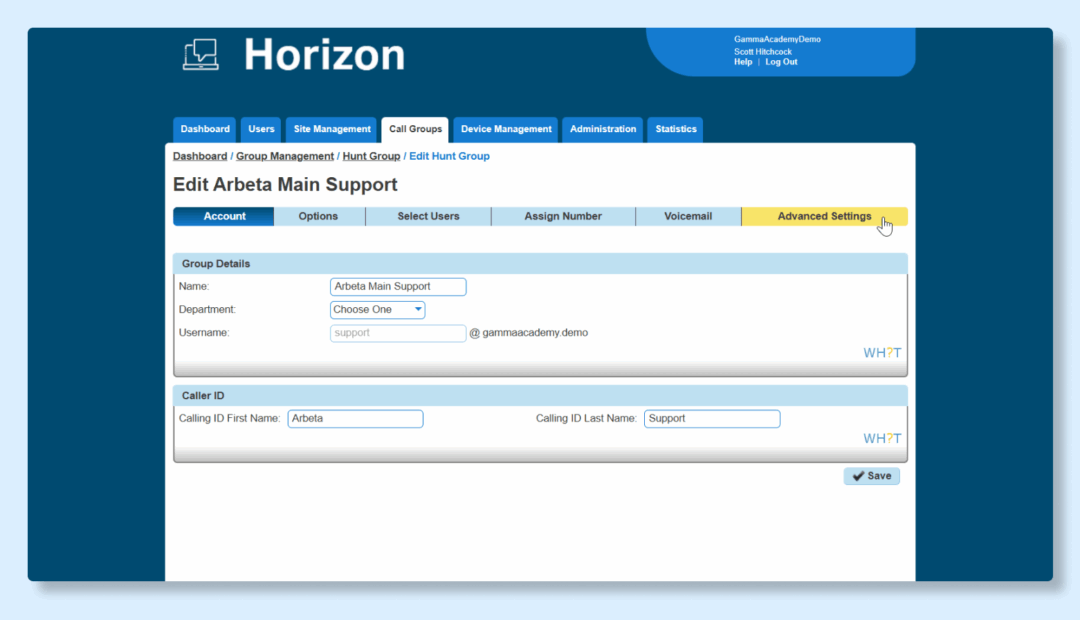Screen dimensions: 1080x620
Task: Follow the Dashboard breadcrumb link
Action: tap(200, 156)
